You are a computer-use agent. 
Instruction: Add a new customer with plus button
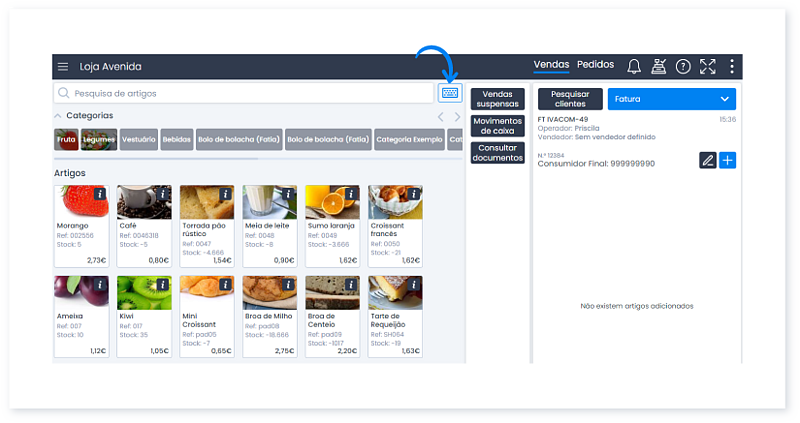(728, 160)
